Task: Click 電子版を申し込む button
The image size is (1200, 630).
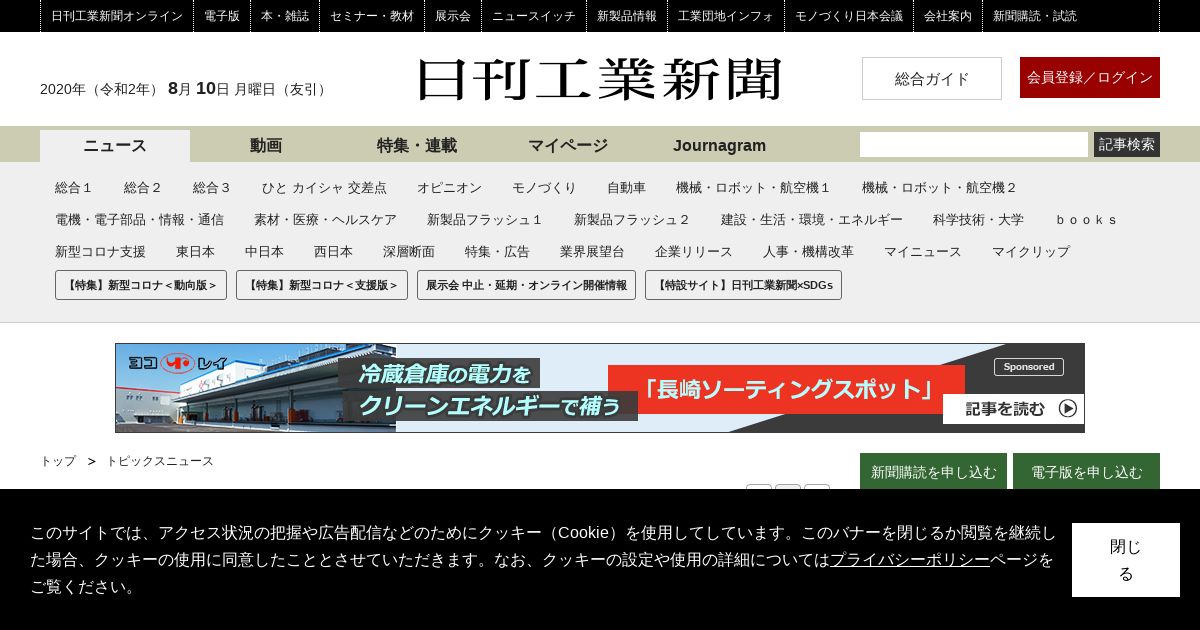Action: [x=1086, y=472]
